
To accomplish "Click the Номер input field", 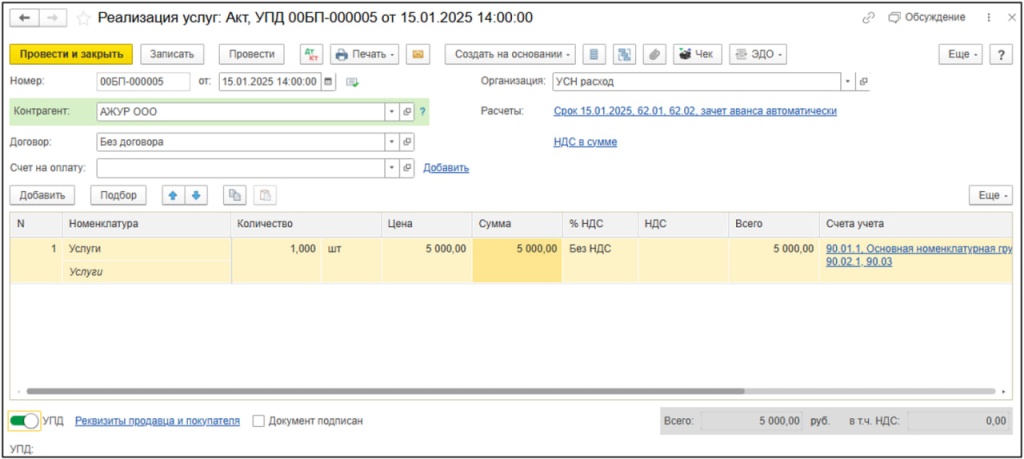I will coord(143,82).
